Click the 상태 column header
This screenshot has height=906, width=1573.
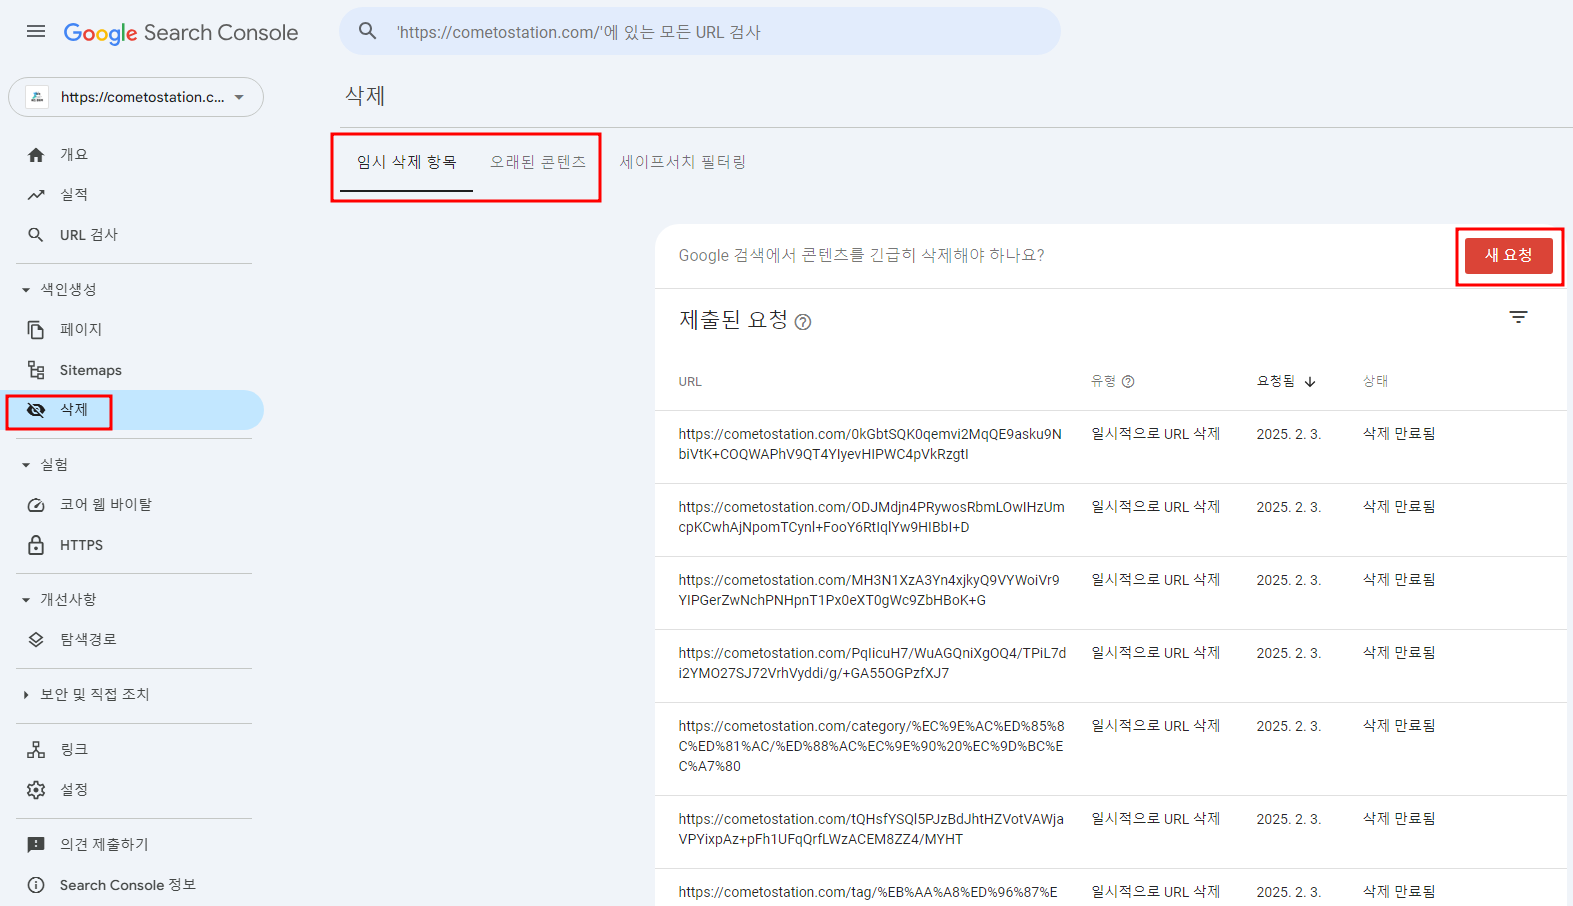pos(1375,381)
